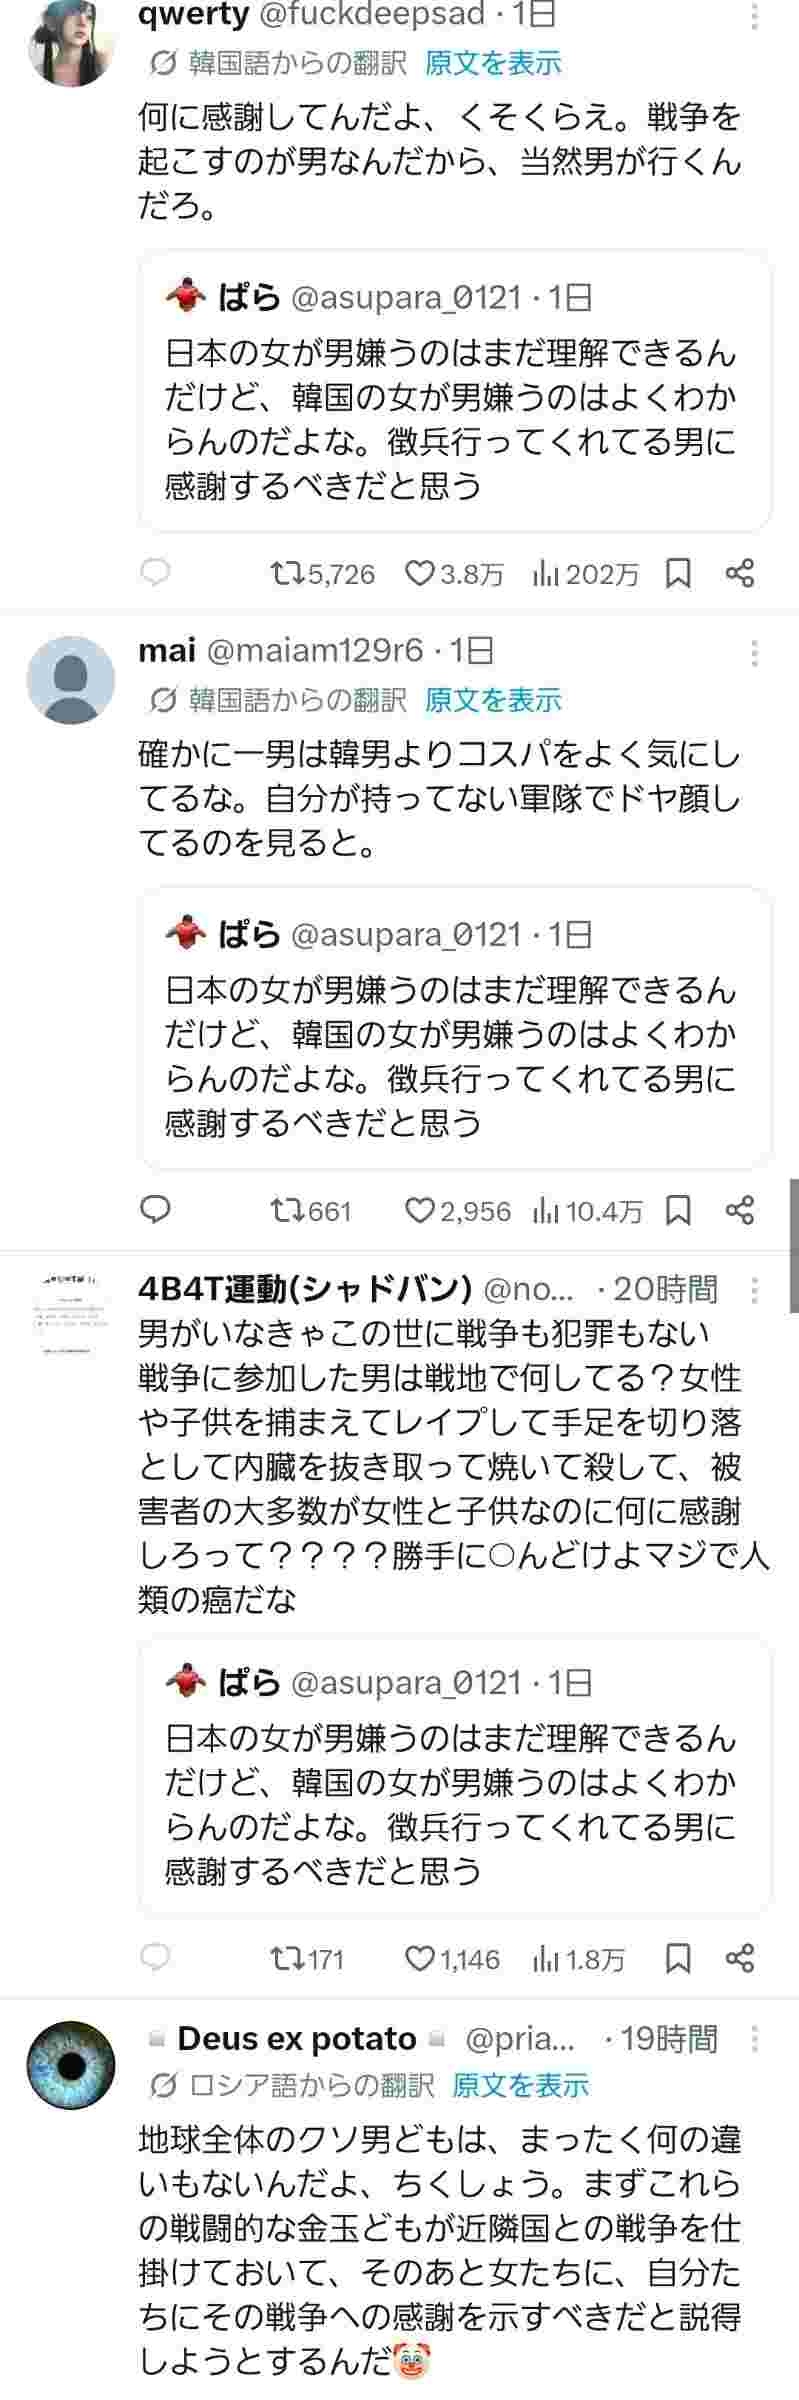Bookmark the 4B4T運動 post
This screenshot has height=2400, width=799.
point(679,1958)
